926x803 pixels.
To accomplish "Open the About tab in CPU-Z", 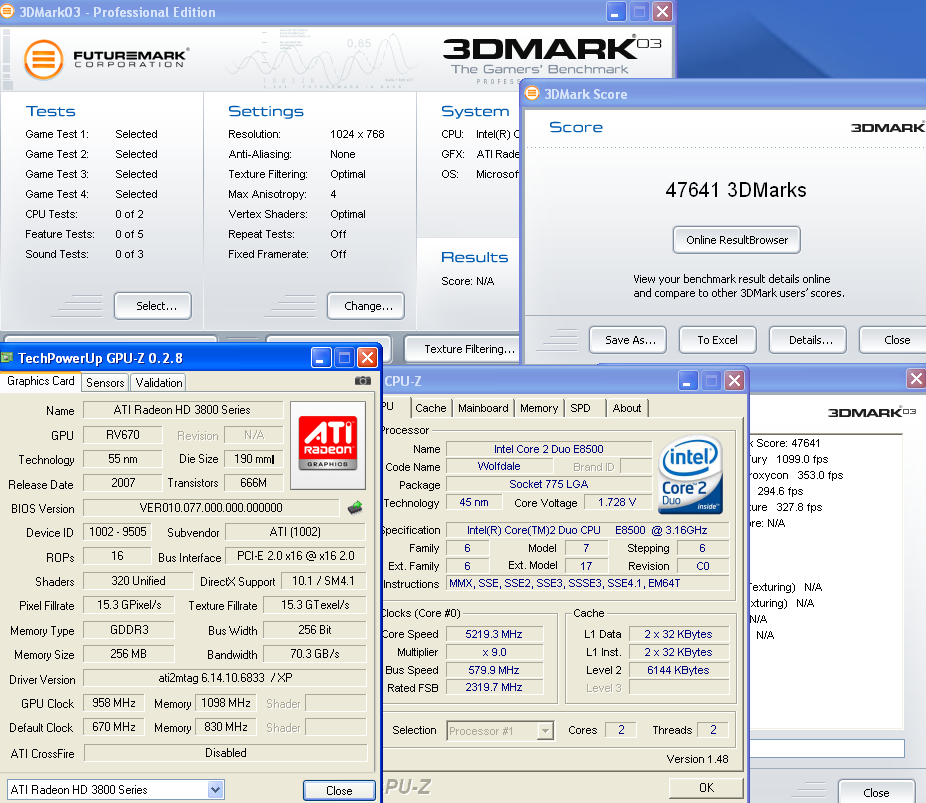I will (x=627, y=408).
